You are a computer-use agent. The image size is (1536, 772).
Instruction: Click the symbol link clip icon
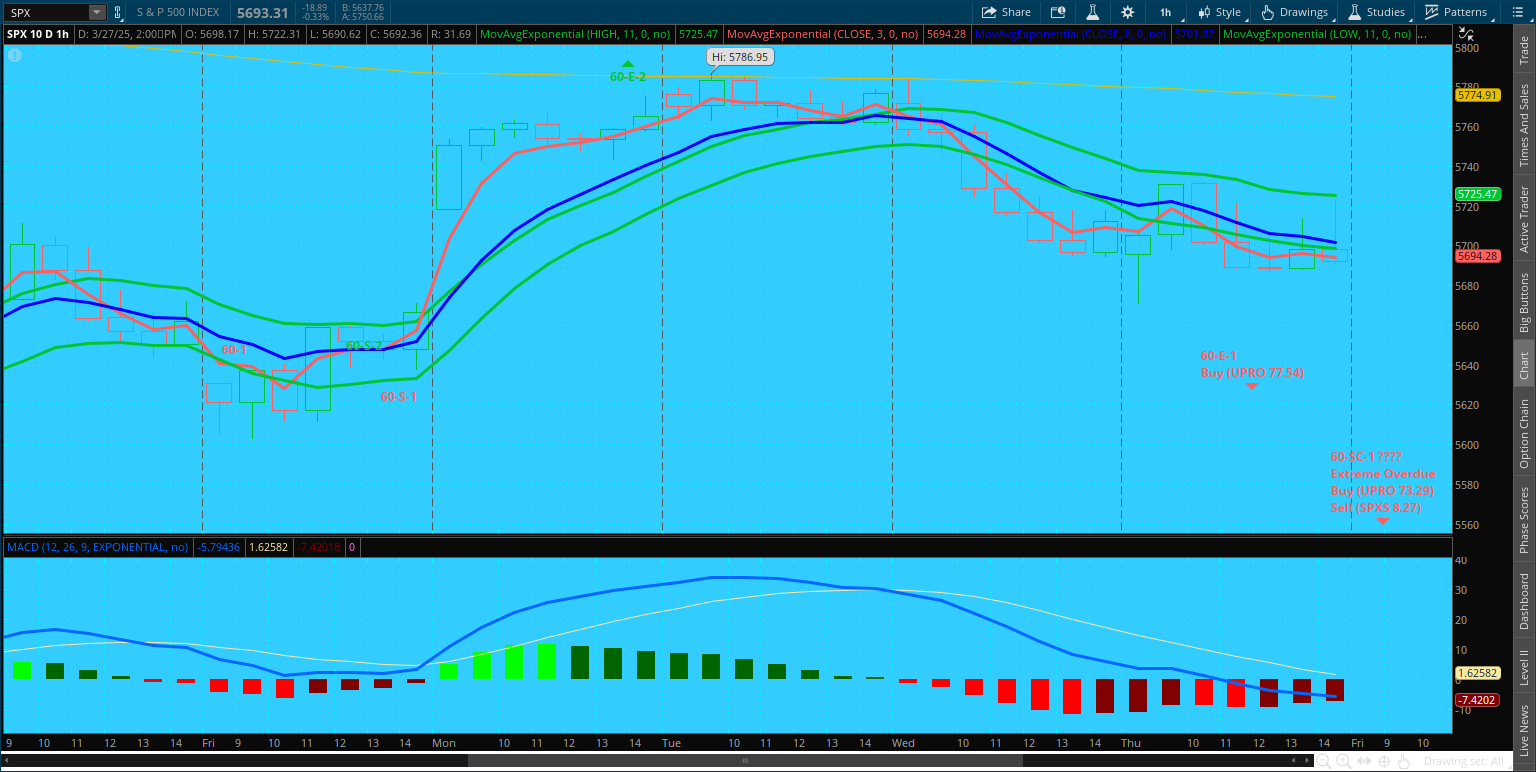pyautogui.click(x=118, y=13)
